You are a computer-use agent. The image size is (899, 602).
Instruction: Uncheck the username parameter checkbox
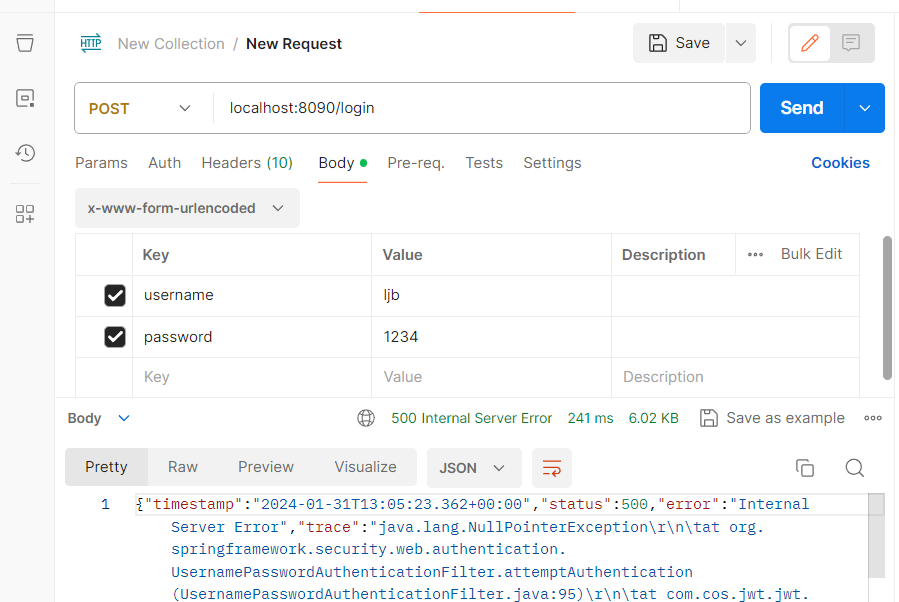click(x=115, y=295)
